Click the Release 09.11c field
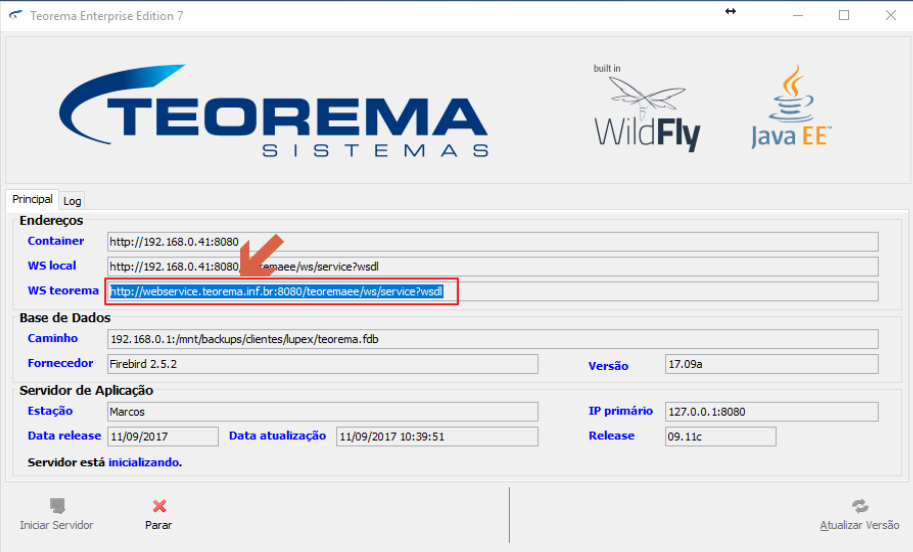Screen dimensions: 913x552 (720, 437)
